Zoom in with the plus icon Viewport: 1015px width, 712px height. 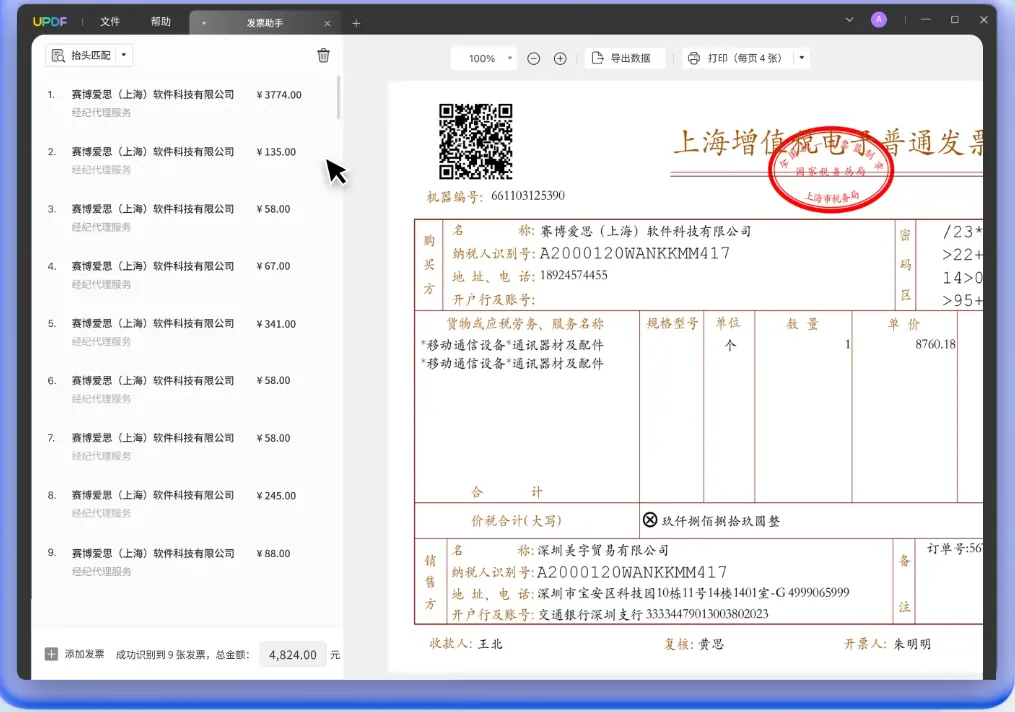(561, 59)
